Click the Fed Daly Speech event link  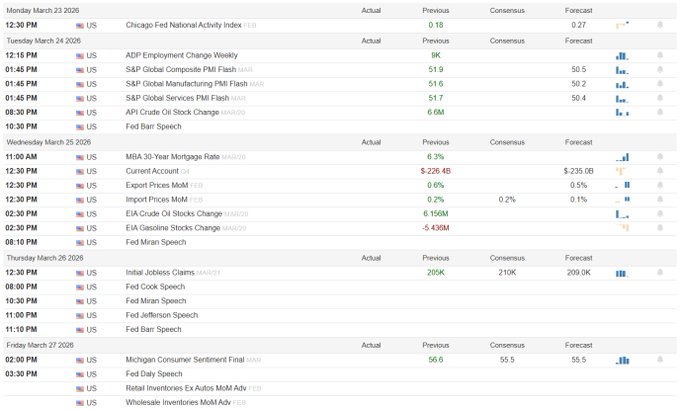[156, 373]
